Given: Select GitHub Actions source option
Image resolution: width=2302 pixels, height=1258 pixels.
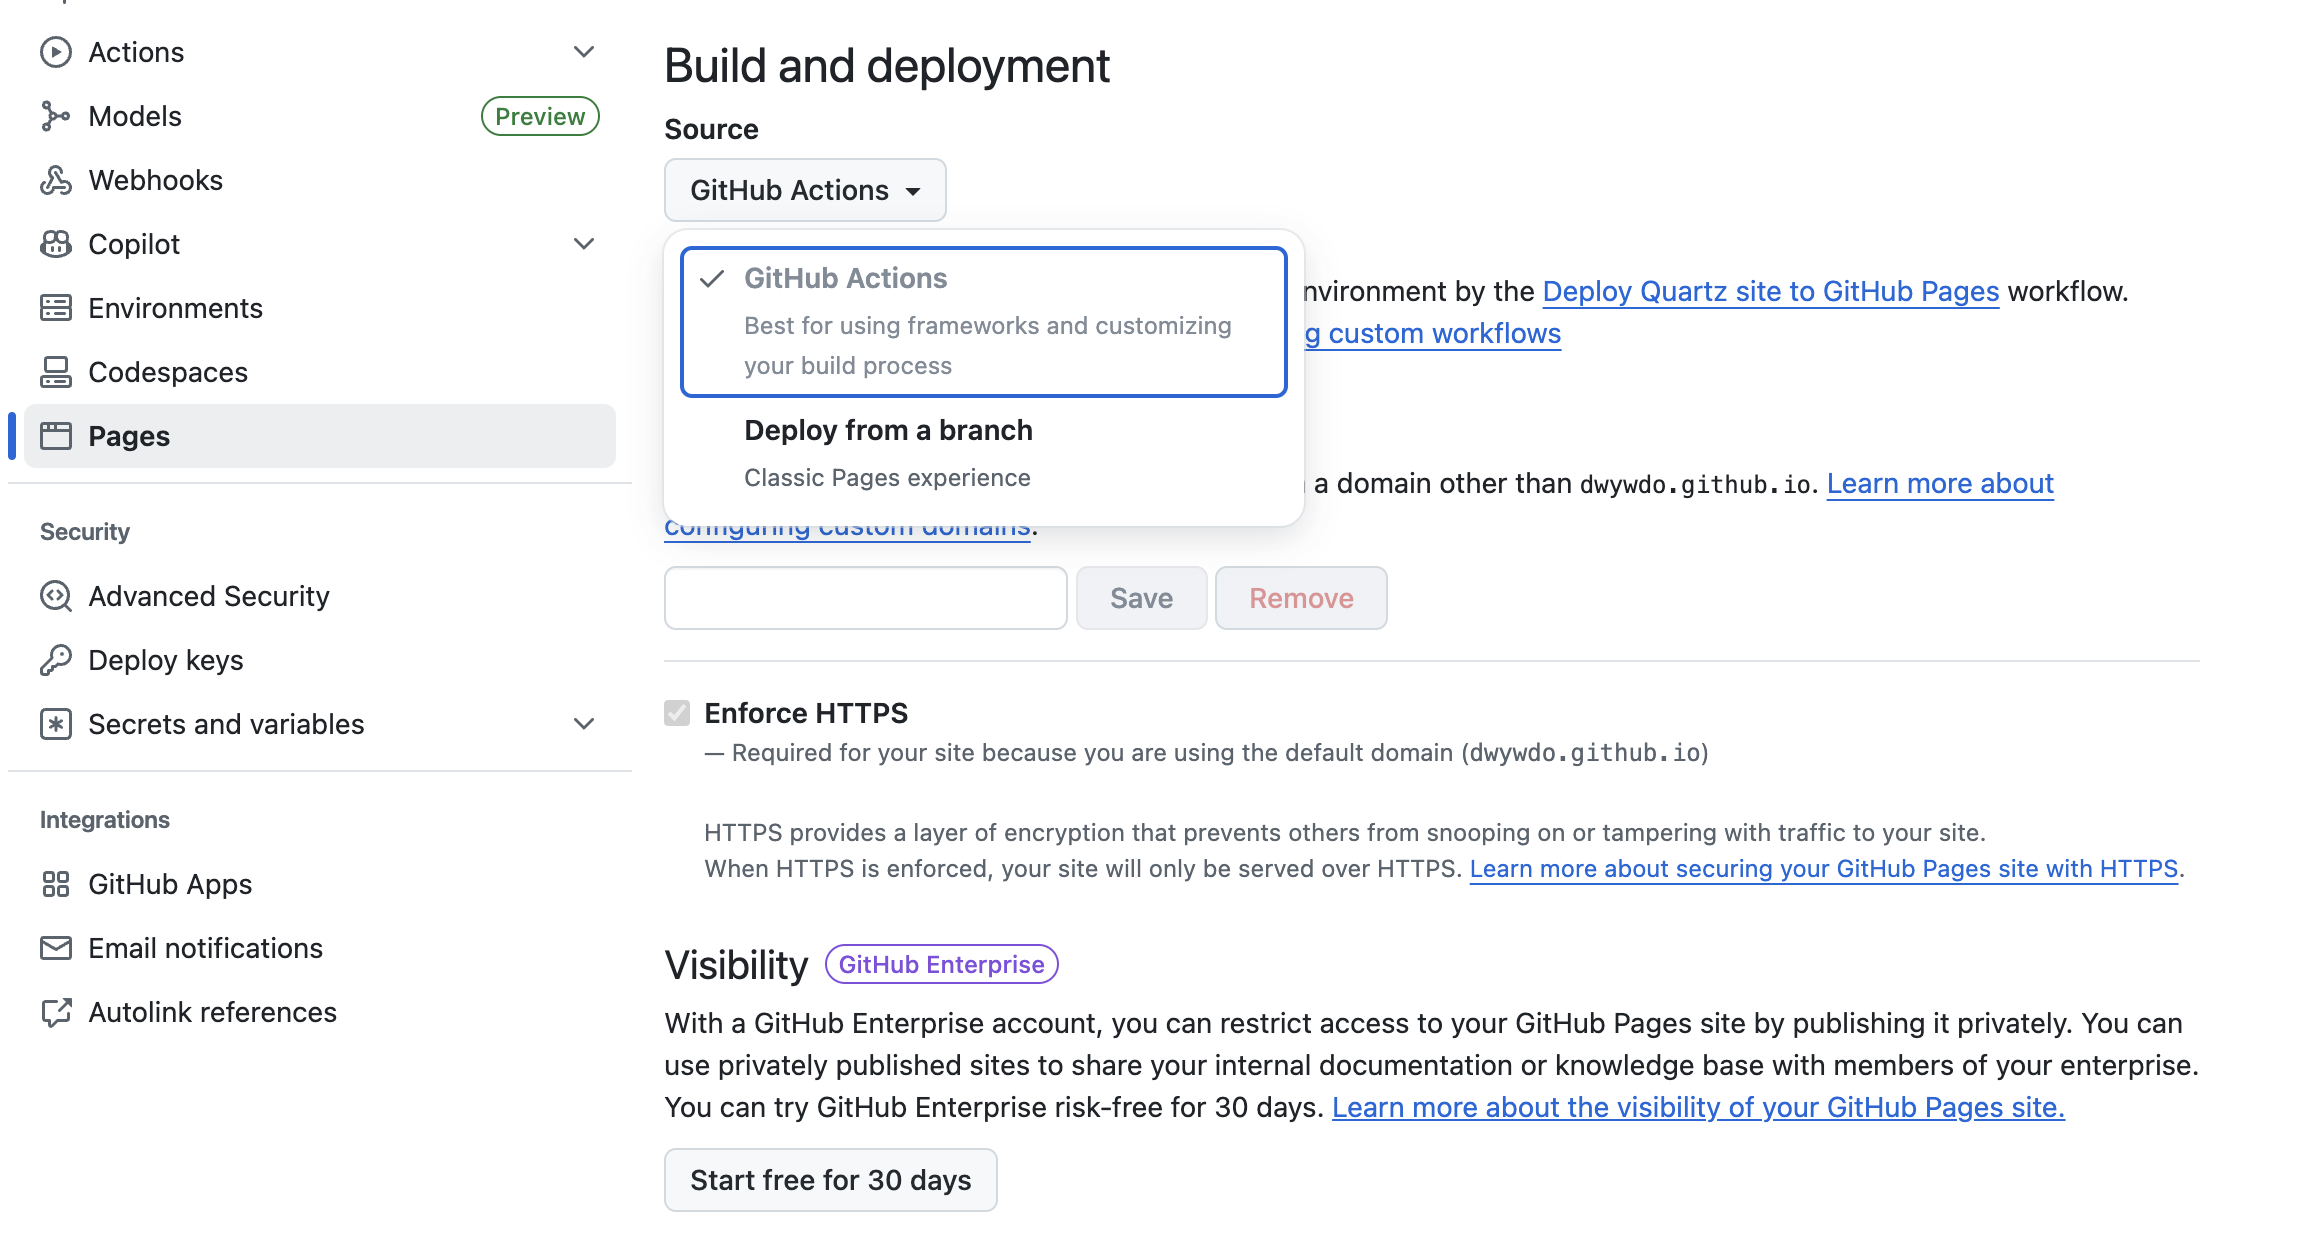Looking at the screenshot, I should click(984, 322).
